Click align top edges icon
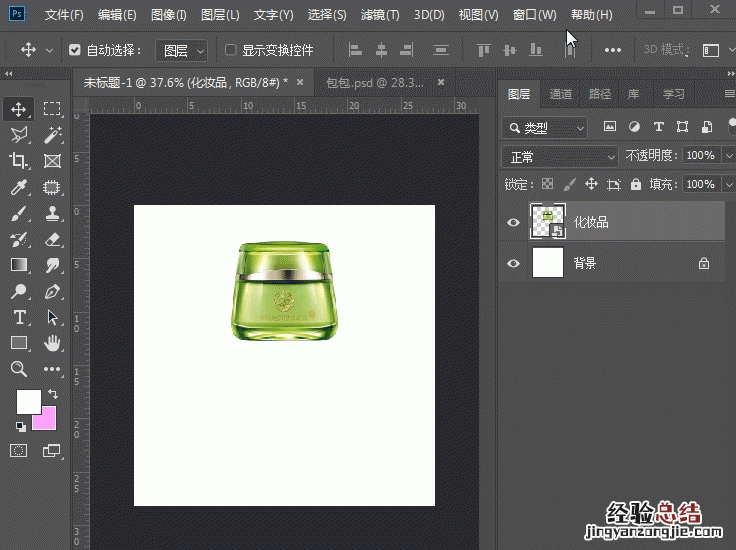Screen dimensions: 736x550 [x=483, y=50]
